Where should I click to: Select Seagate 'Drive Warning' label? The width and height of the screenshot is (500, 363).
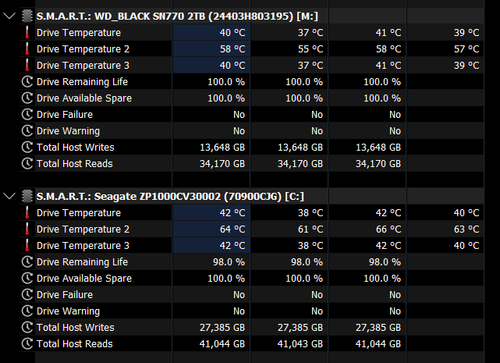pos(68,311)
